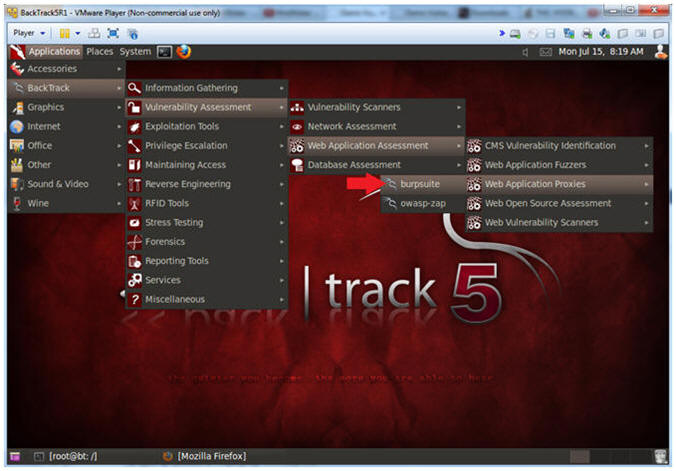Click the date and time clock
The image size is (676, 471).
[x=601, y=52]
